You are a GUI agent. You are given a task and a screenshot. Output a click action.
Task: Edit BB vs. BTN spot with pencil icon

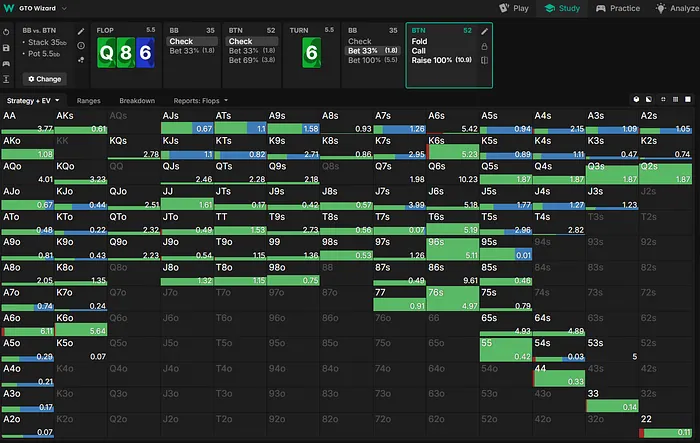click(81, 31)
